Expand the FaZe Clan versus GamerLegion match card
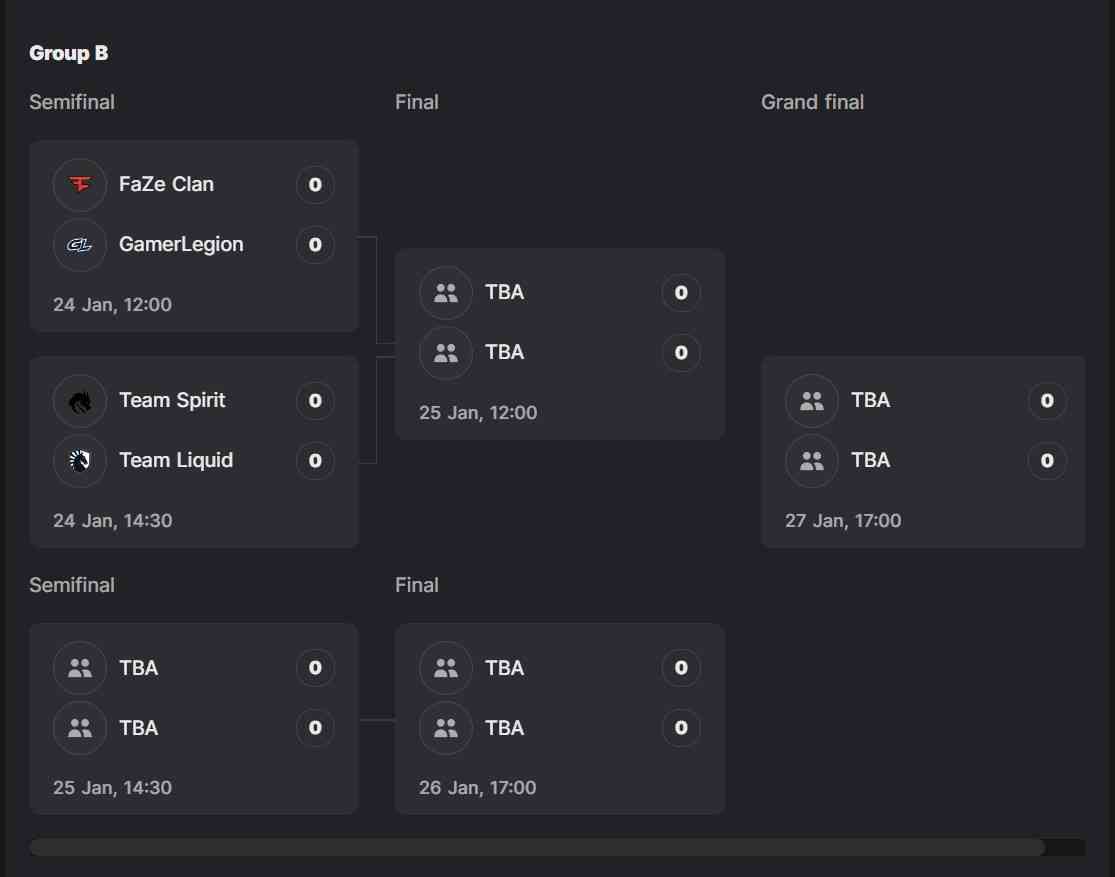Viewport: 1115px width, 877px height. pos(194,235)
